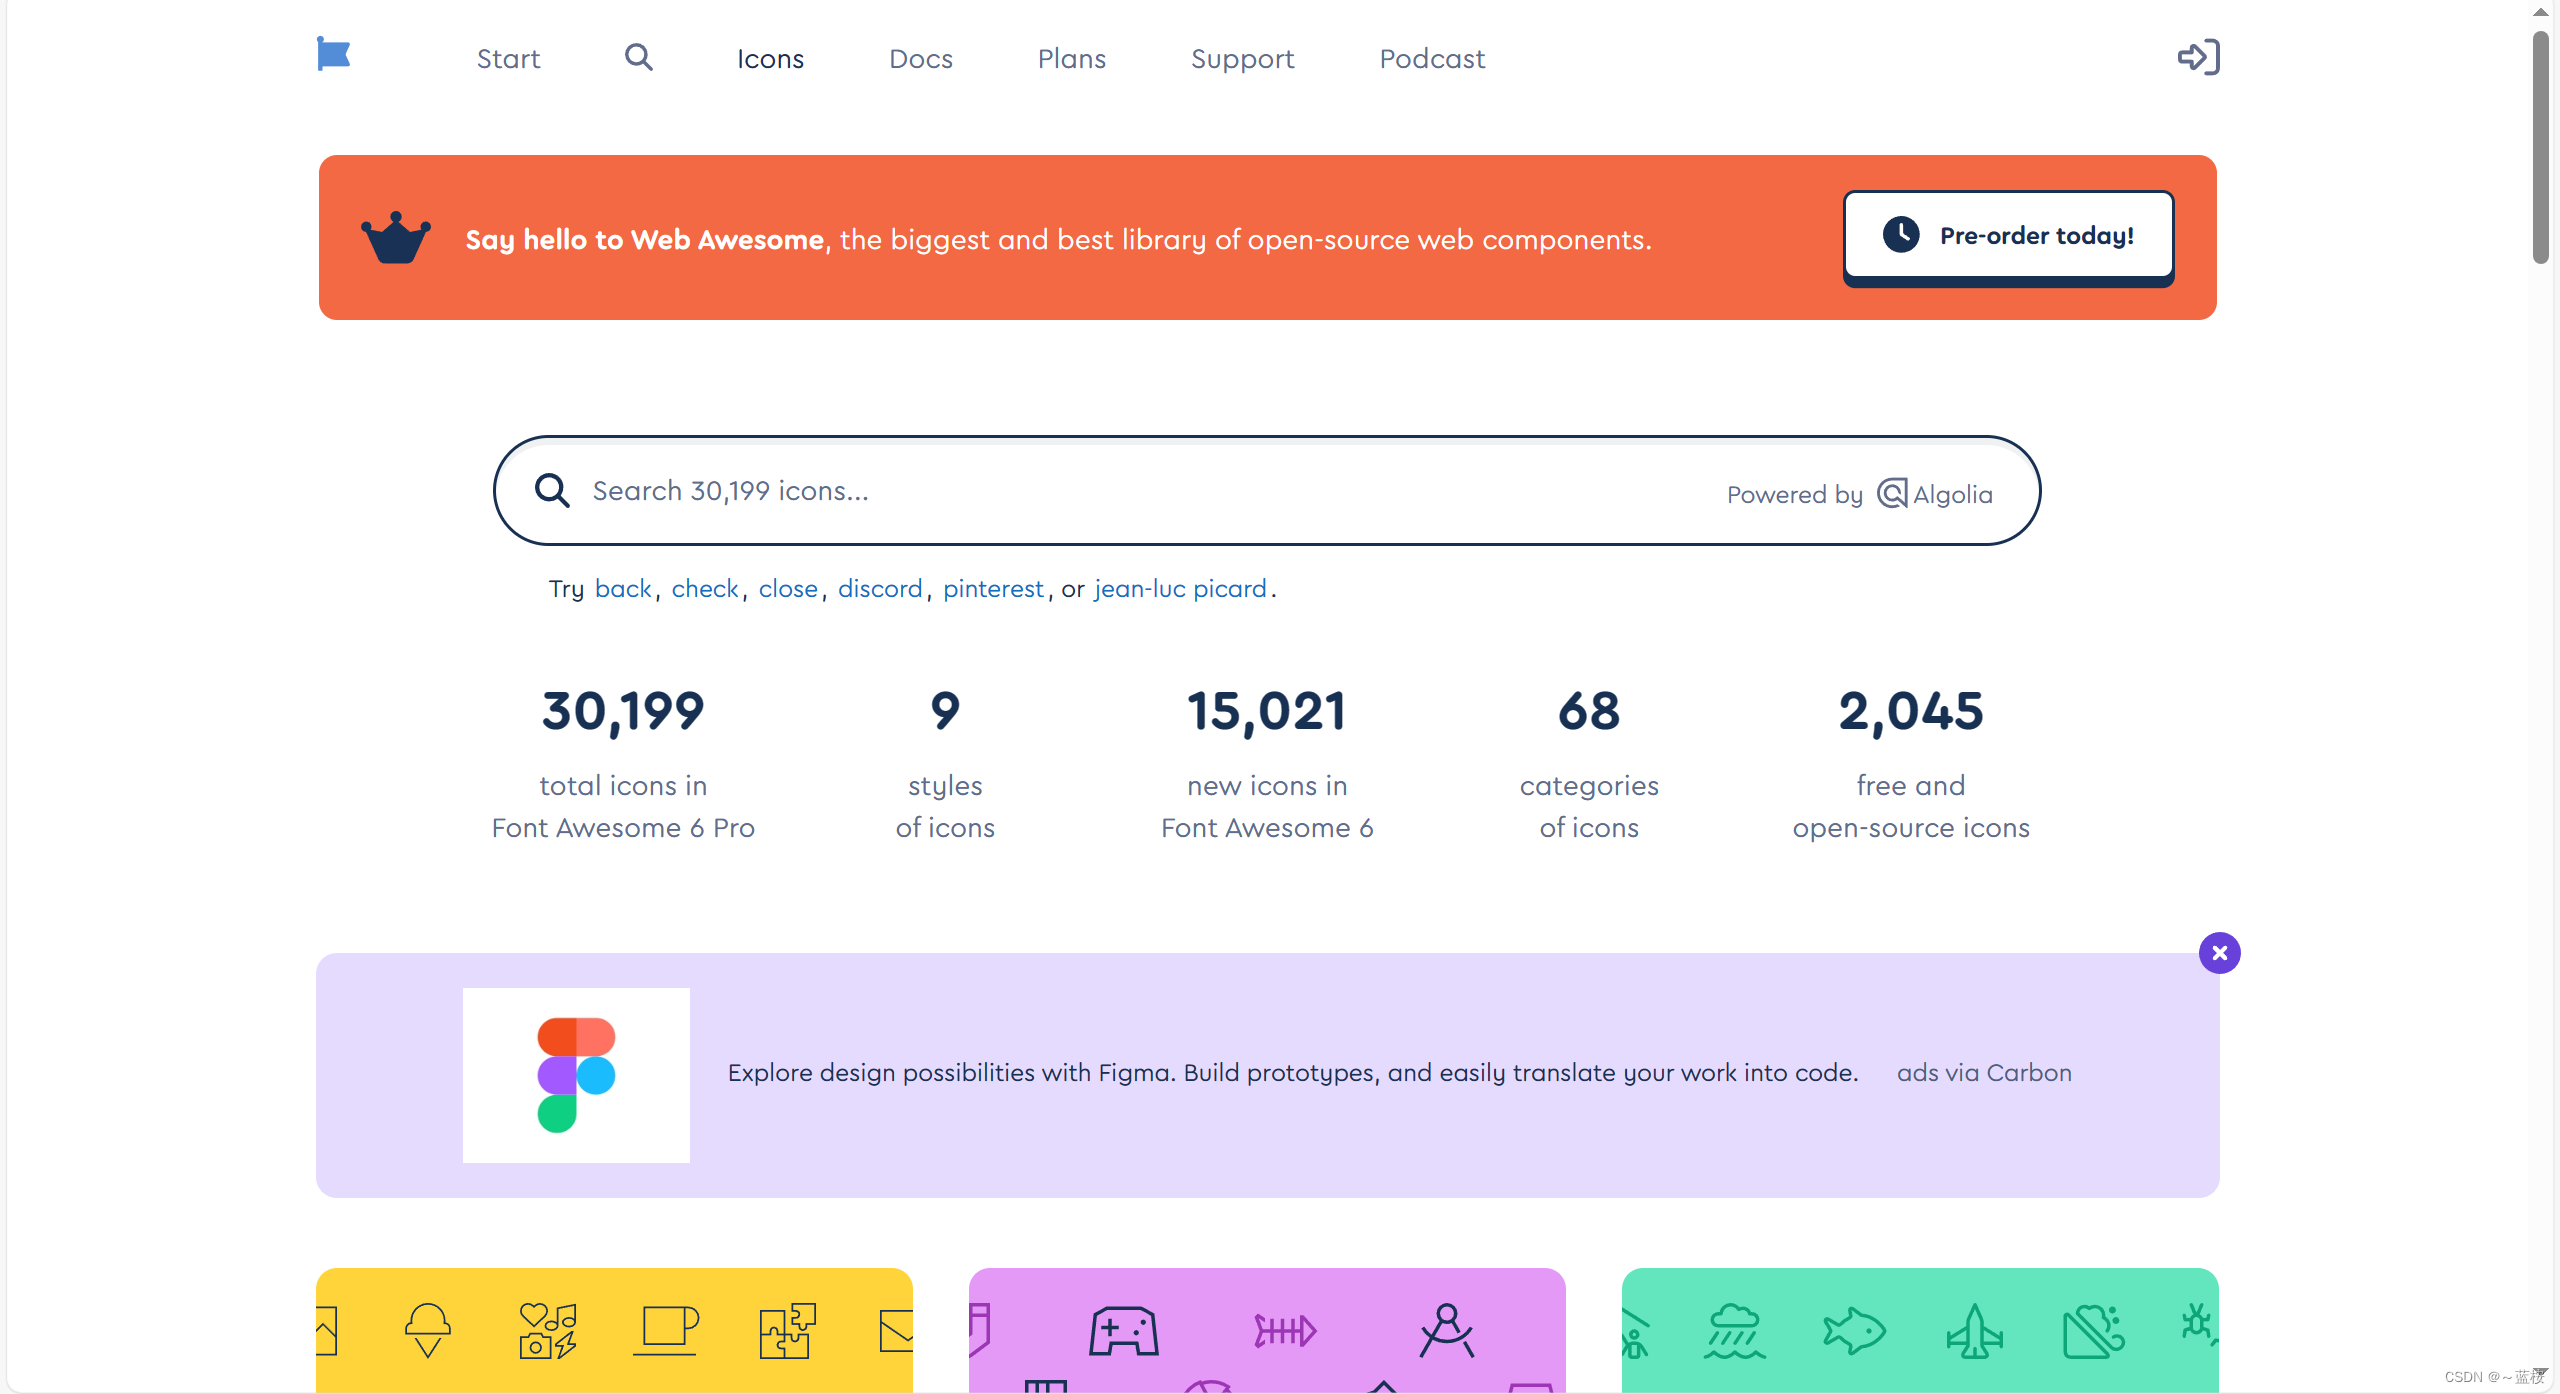Dismiss the Figma ad with purple X

[2220, 953]
